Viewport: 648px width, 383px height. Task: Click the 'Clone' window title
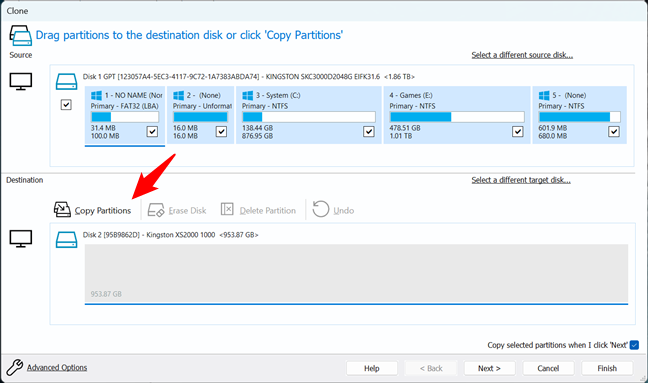point(17,11)
